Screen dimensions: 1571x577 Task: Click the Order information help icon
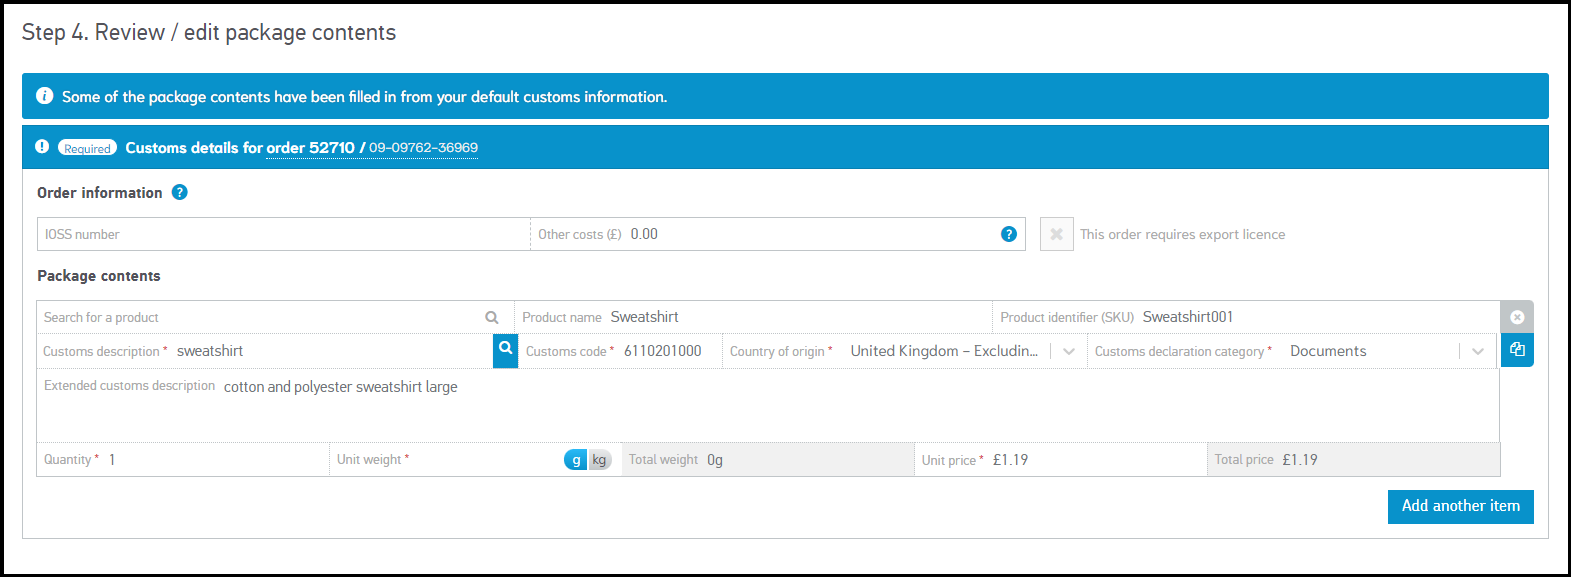[180, 192]
